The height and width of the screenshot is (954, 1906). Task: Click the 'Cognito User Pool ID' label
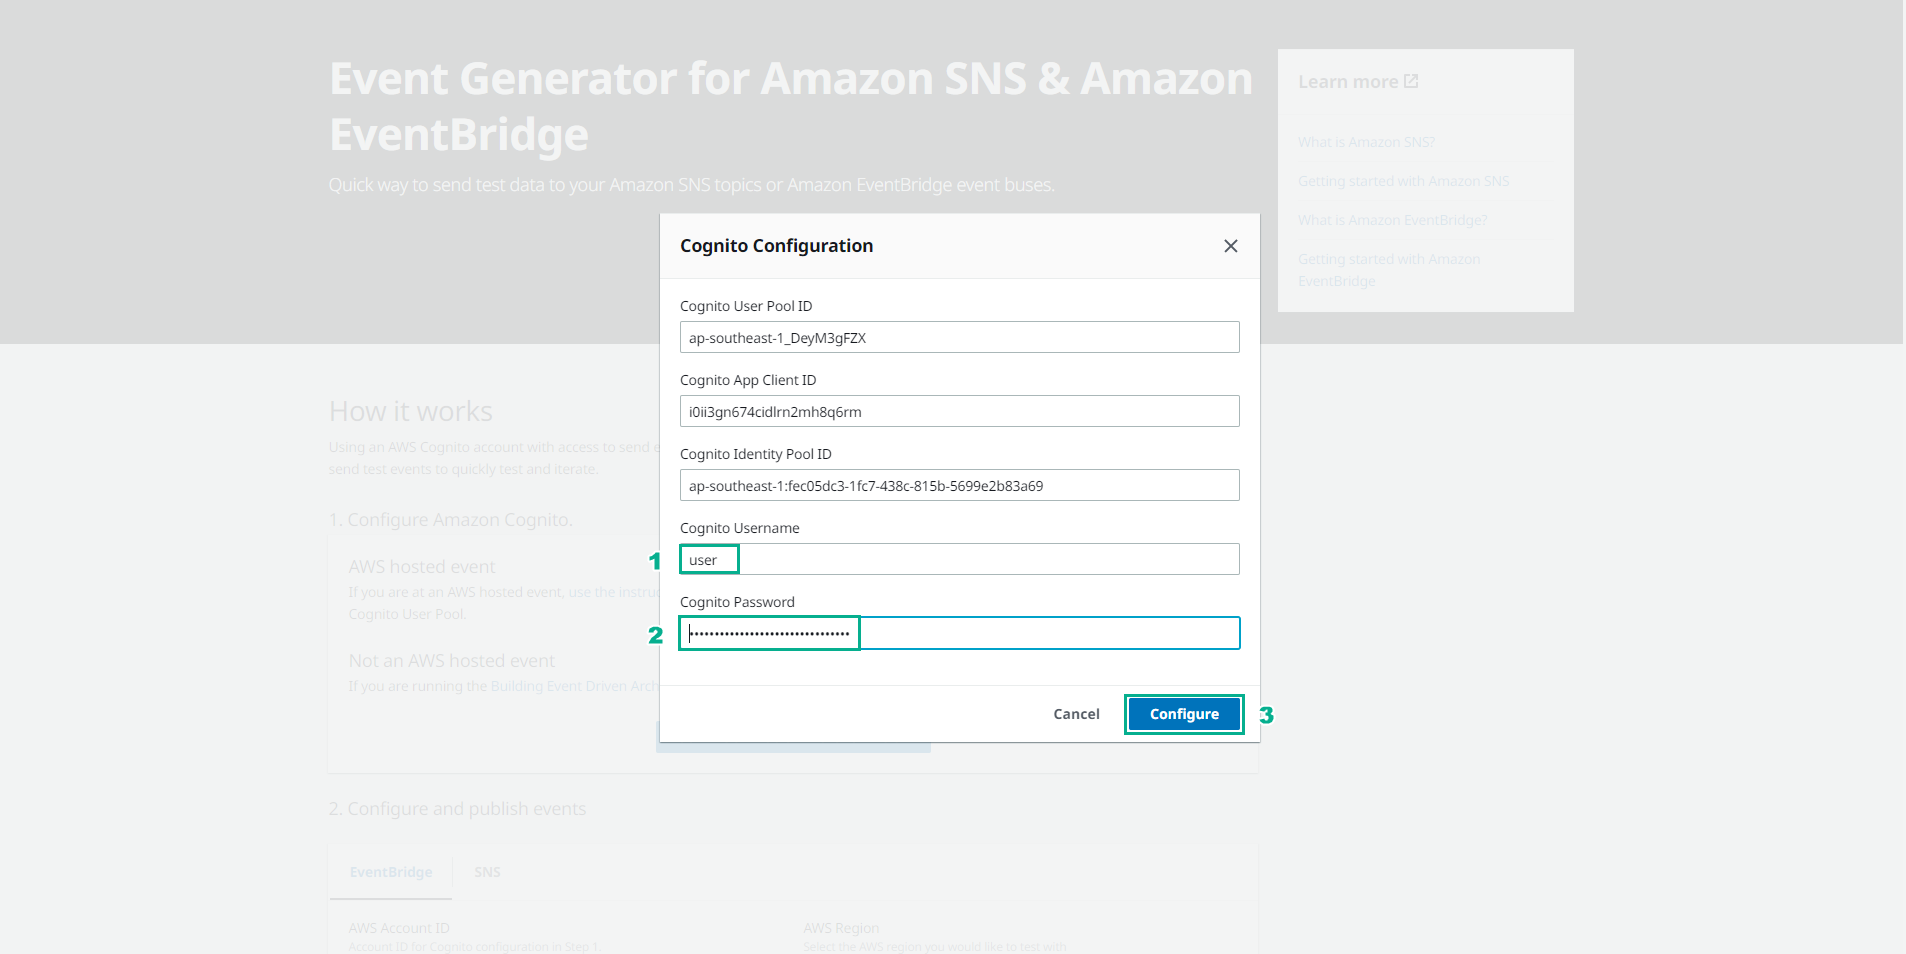pos(746,306)
